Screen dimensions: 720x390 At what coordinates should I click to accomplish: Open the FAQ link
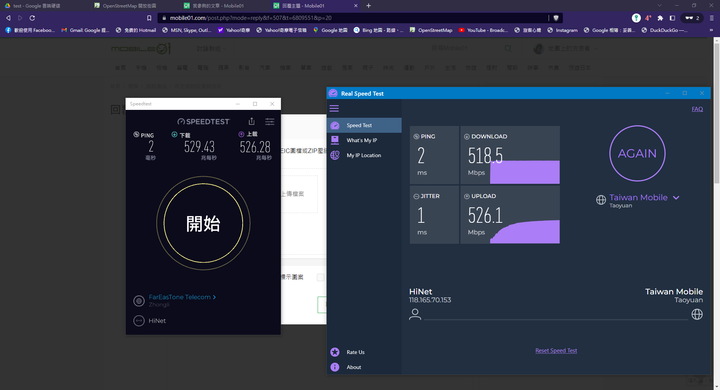click(x=697, y=109)
